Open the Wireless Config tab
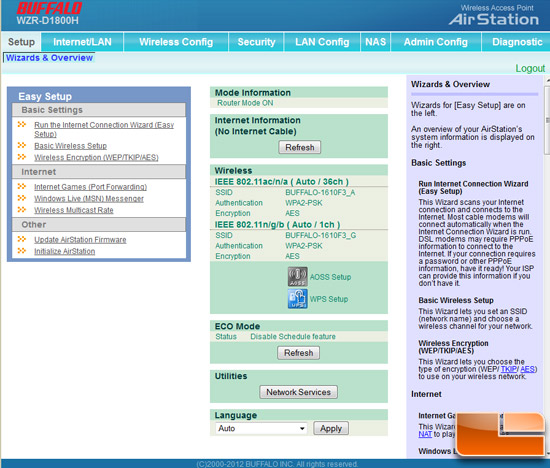This screenshot has height=468, width=550. click(x=176, y=42)
